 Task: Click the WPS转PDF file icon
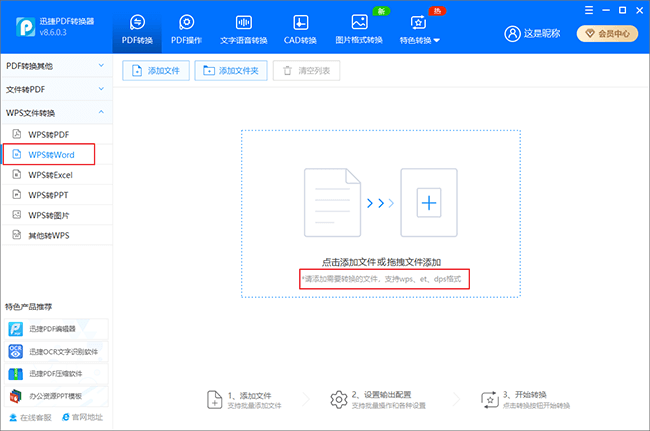tap(17, 134)
